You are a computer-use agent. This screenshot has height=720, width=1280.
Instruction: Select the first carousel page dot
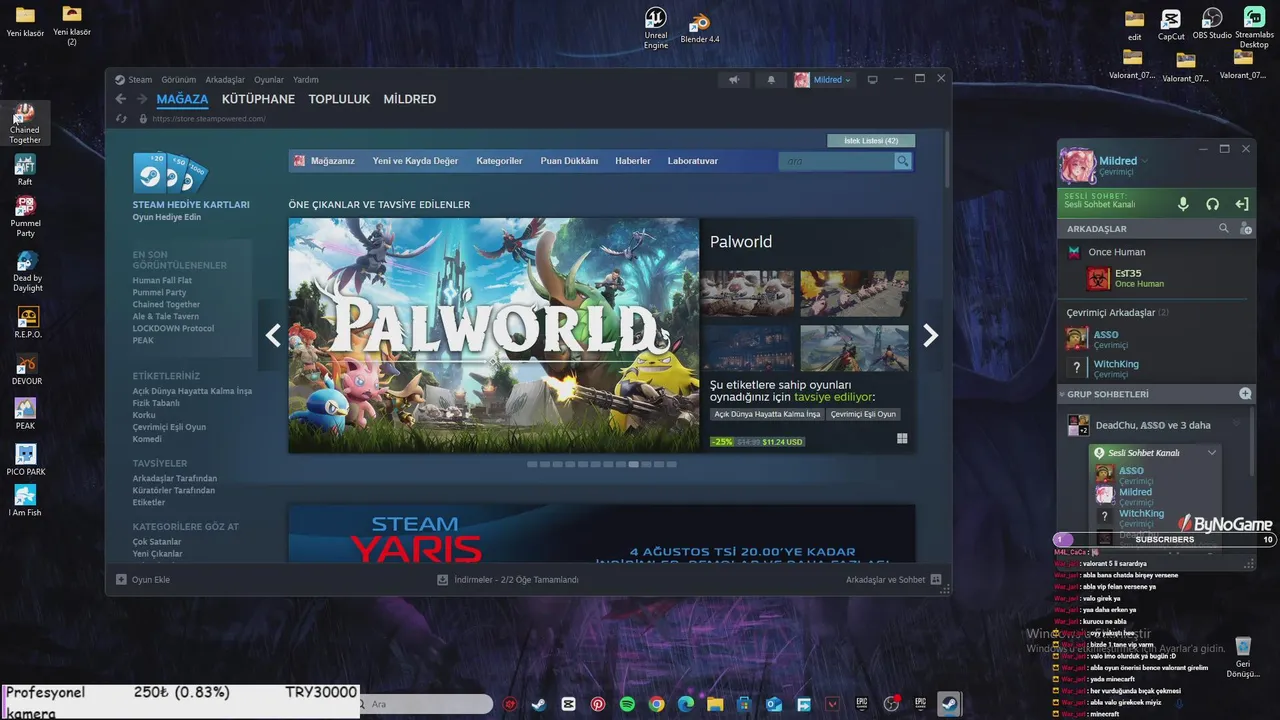pos(532,464)
